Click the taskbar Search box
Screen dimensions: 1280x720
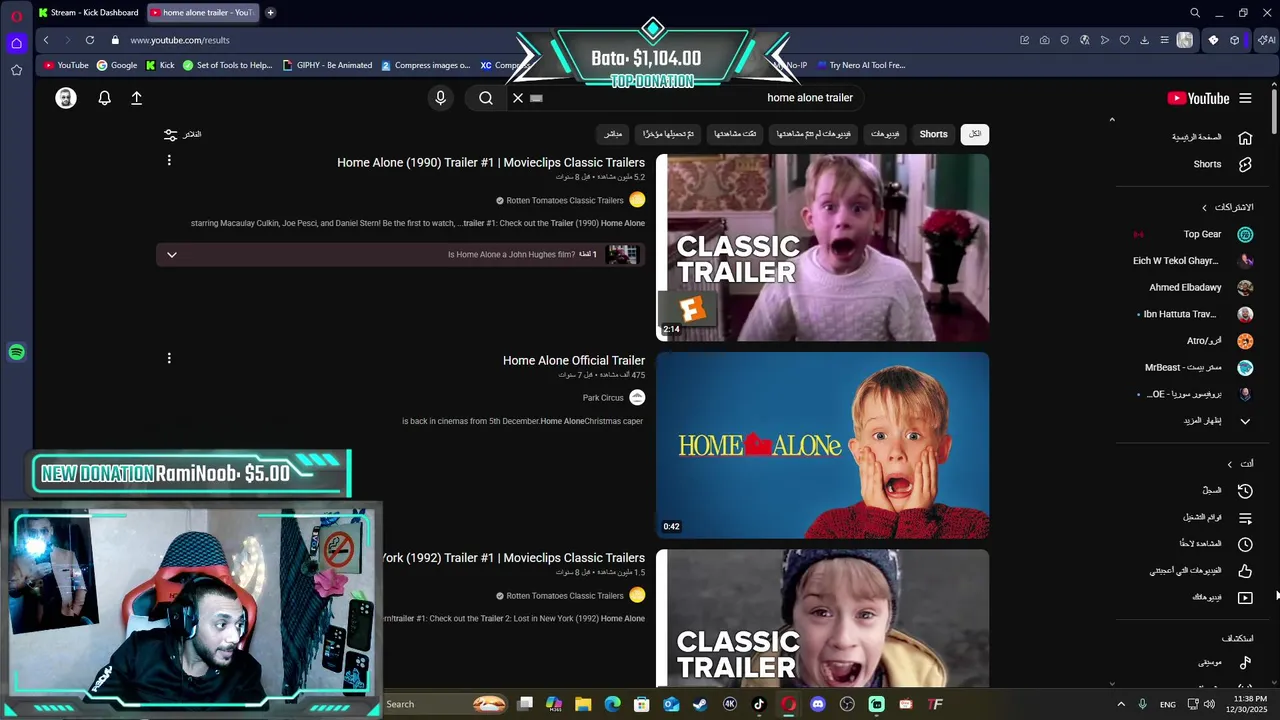pos(446,704)
